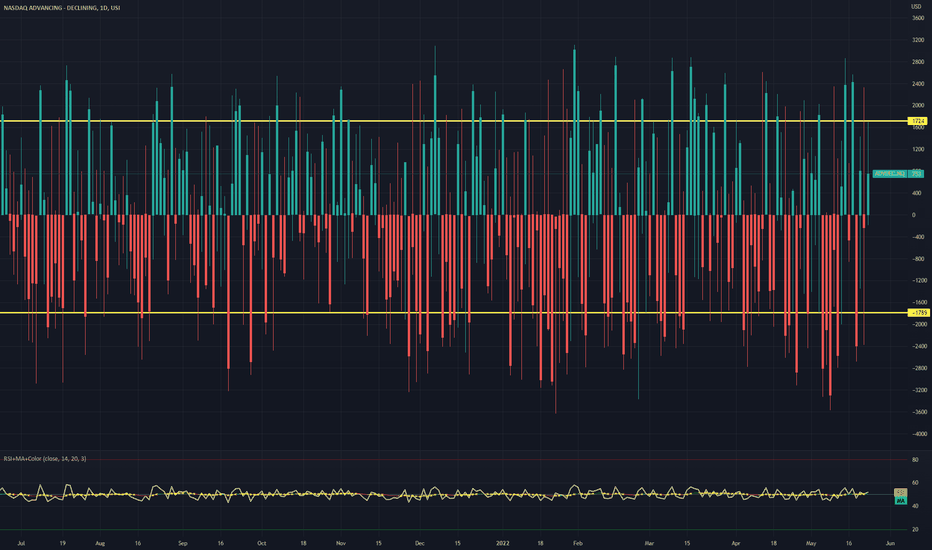Open the RSI+MA+Color indicator legend
This screenshot has width=932, height=550.
click(x=45, y=458)
